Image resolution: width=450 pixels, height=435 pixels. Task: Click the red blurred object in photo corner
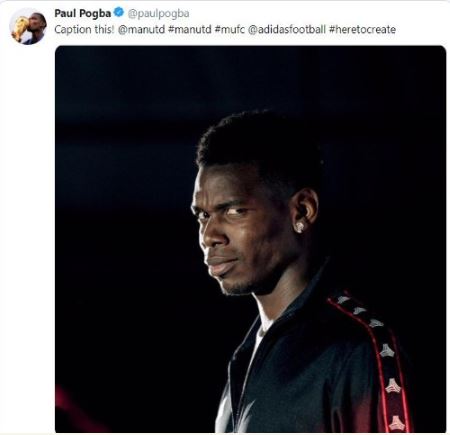[x=72, y=410]
